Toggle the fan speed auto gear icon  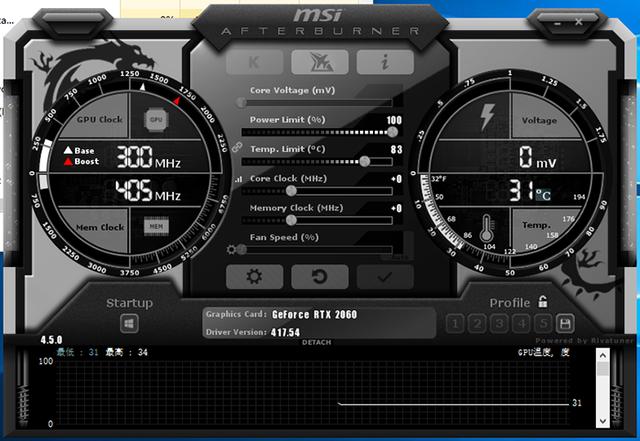231,249
